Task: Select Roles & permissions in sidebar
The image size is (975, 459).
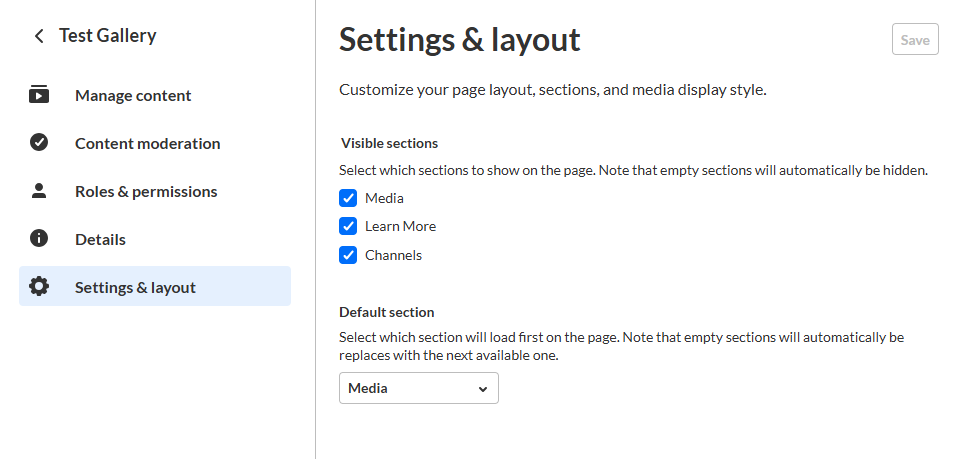Action: pos(146,192)
